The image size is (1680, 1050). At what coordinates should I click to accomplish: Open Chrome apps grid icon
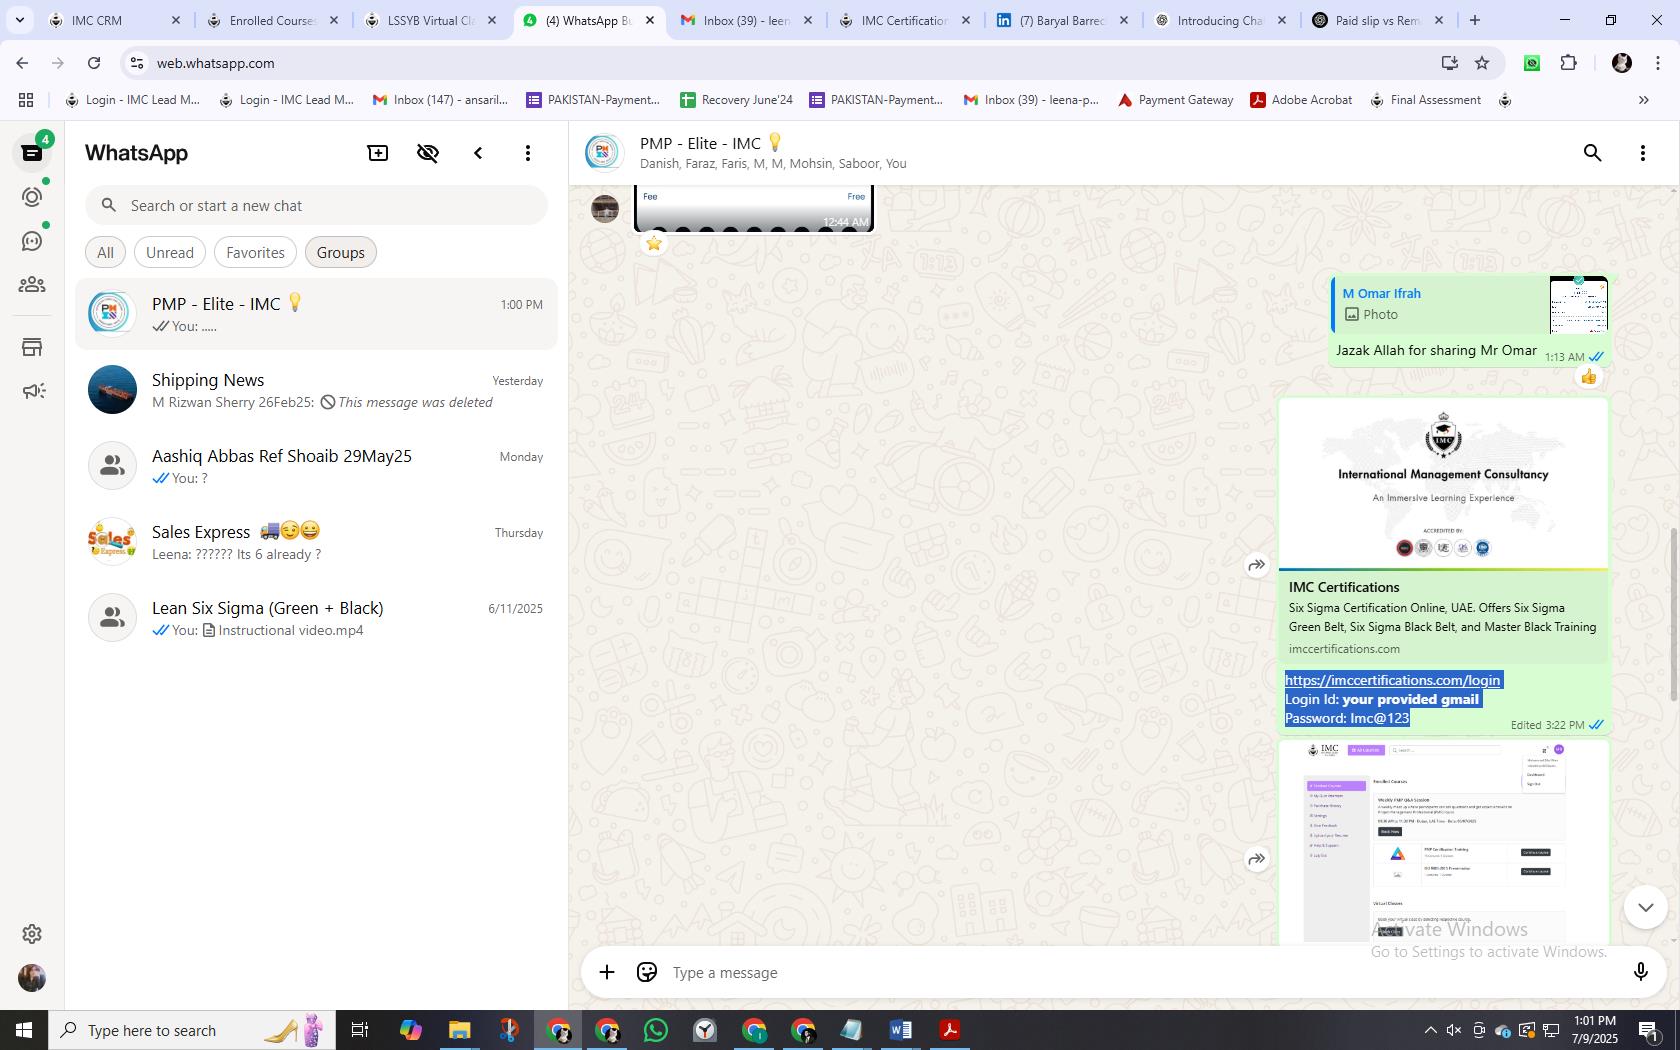26,100
